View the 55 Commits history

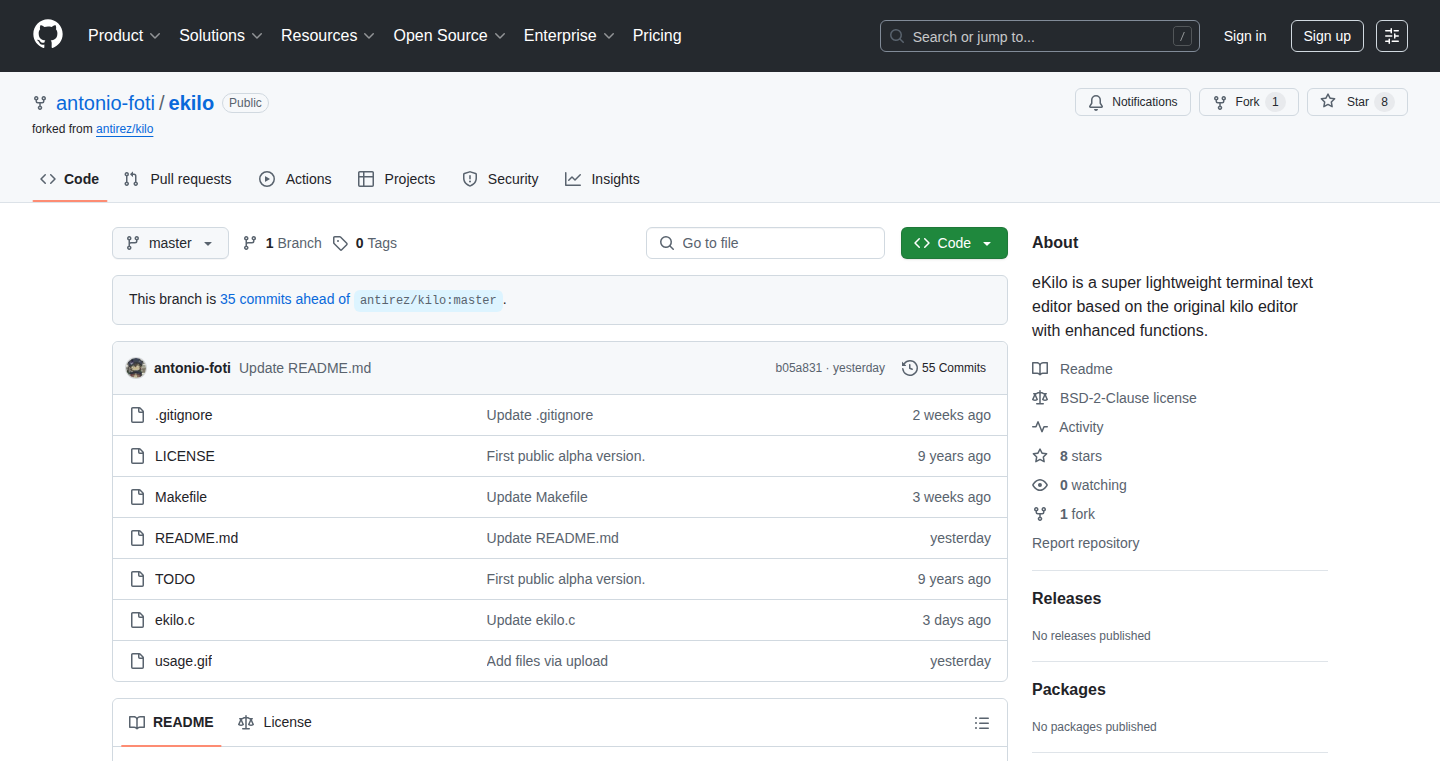944,368
